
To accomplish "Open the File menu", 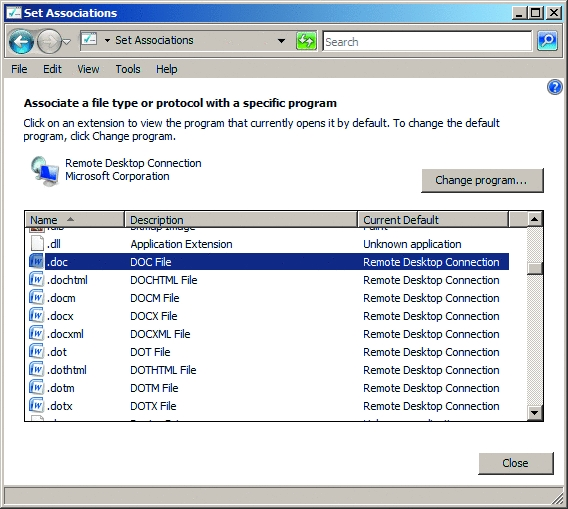I will [x=19, y=69].
